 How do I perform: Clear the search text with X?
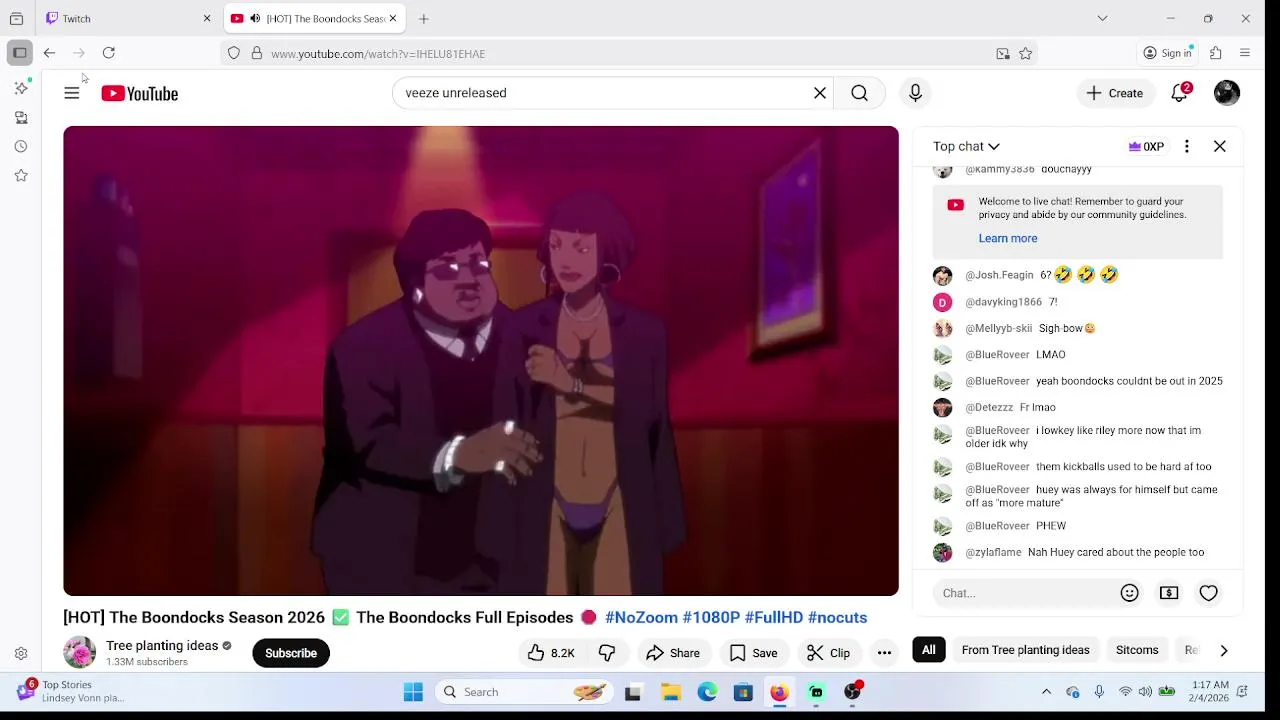click(820, 93)
